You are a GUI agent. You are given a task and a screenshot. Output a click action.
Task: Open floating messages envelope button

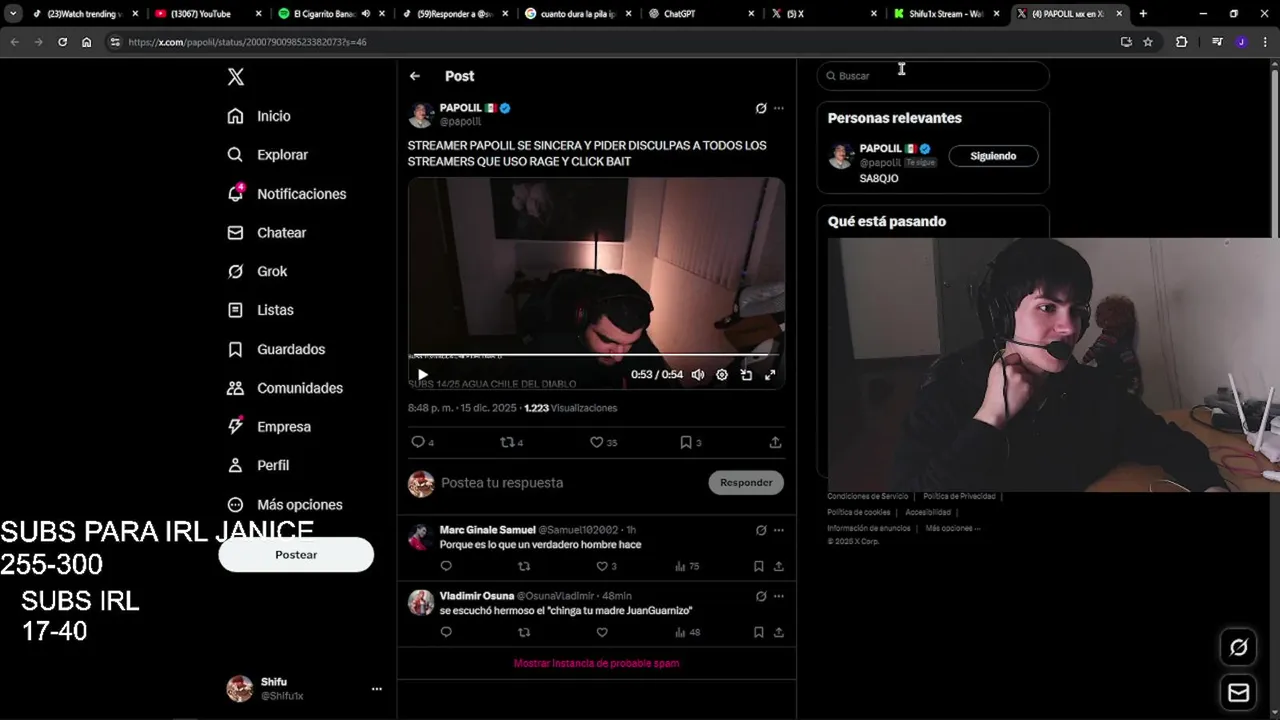(1238, 692)
